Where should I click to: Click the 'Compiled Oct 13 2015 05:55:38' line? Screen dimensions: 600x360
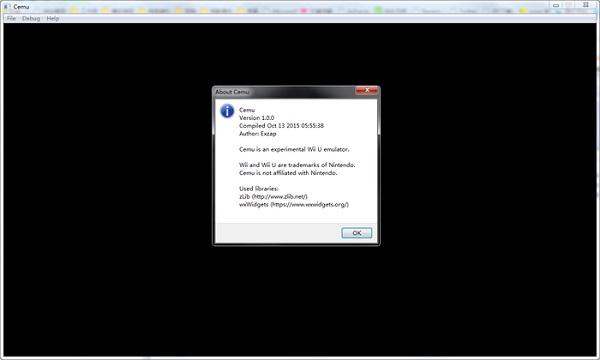click(281, 125)
